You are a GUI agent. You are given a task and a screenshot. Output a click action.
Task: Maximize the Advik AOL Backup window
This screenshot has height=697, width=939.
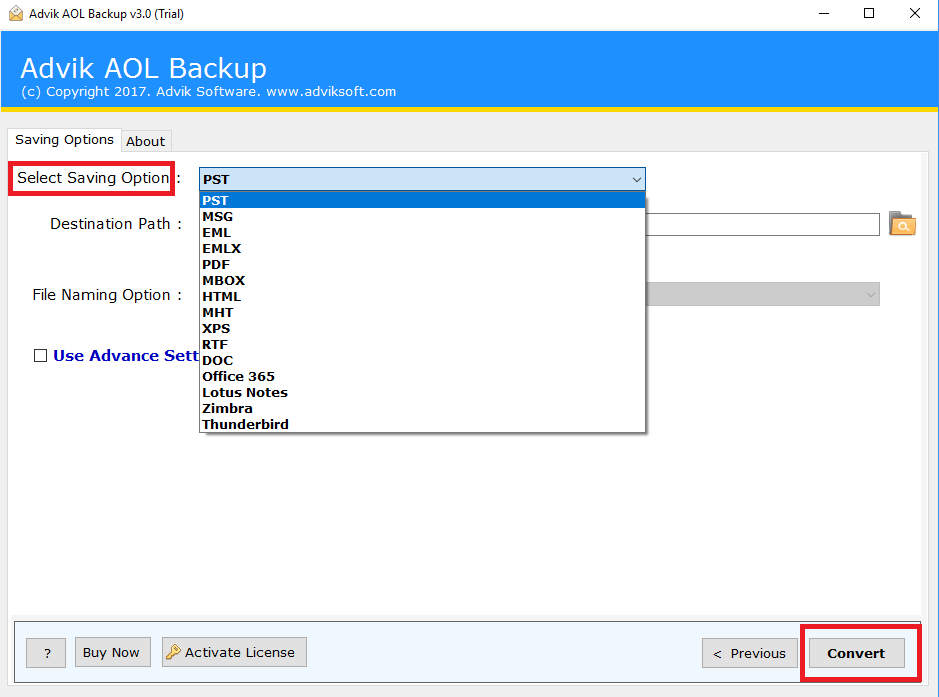pos(869,13)
